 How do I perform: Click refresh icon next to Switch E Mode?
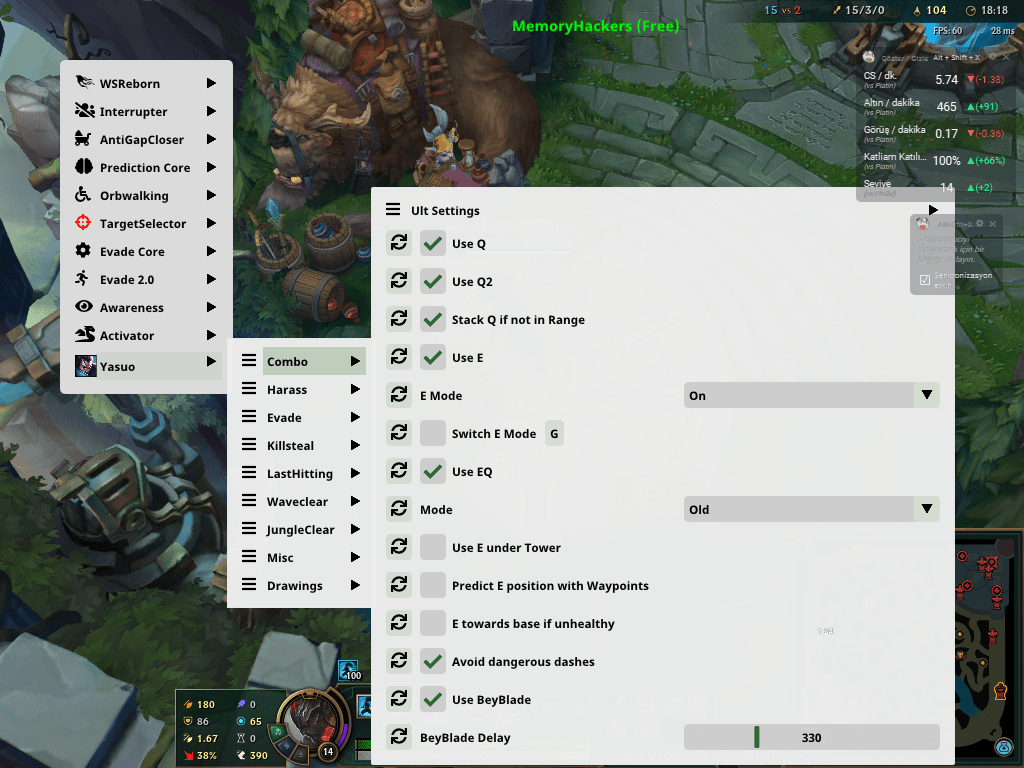398,433
